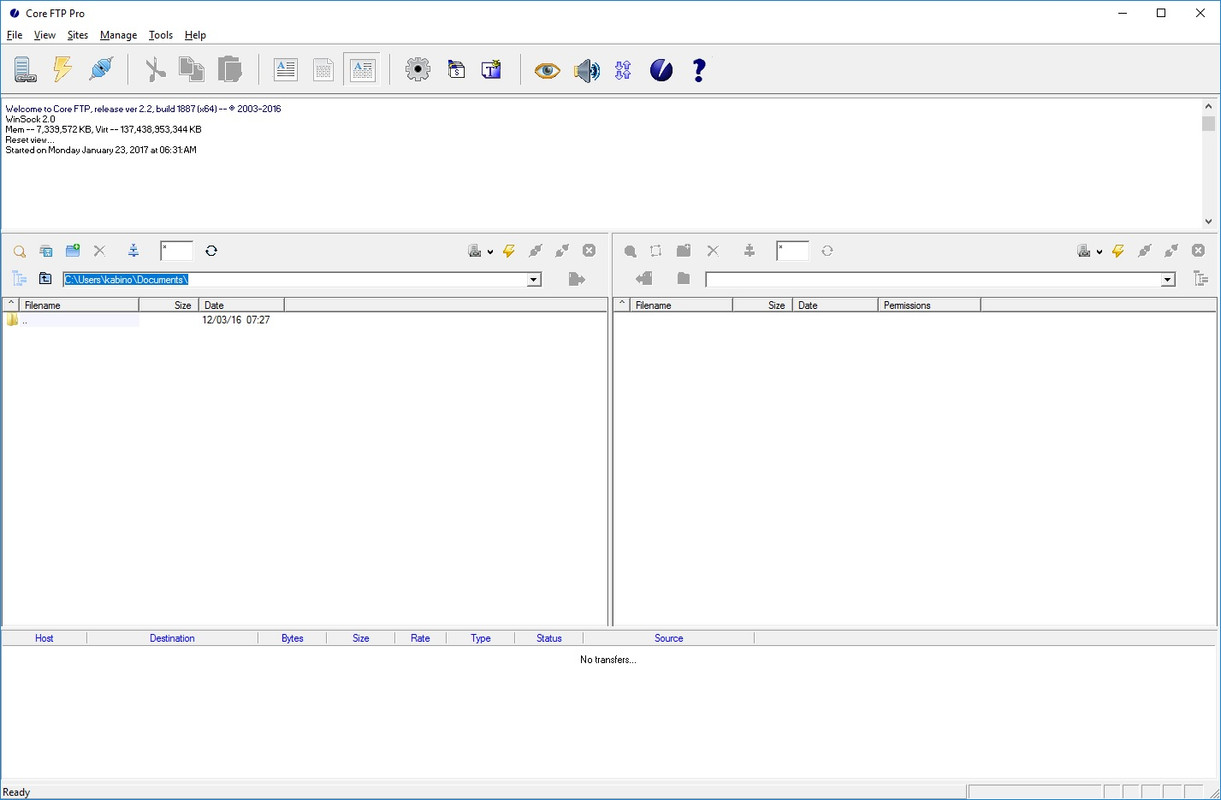Click the scissors Cut icon

[155, 70]
